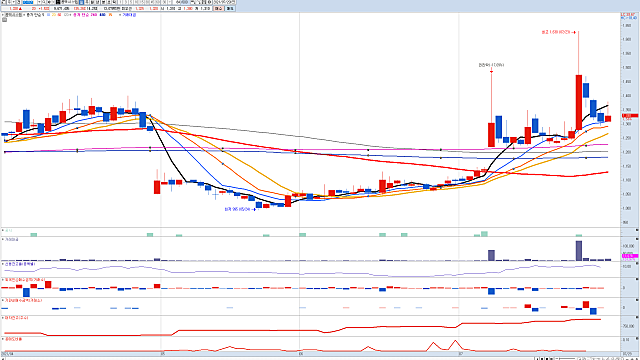Click the magenta 종가 단순 240 legend

point(85,15)
